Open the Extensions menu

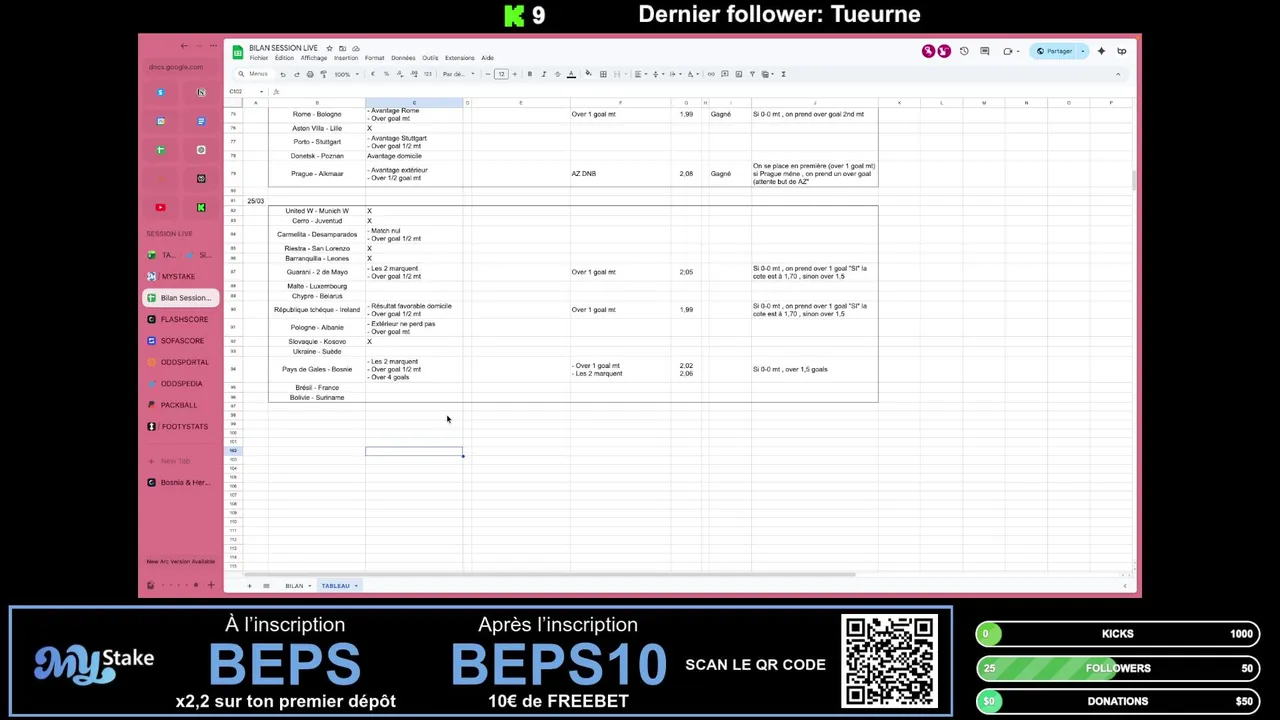pos(459,58)
